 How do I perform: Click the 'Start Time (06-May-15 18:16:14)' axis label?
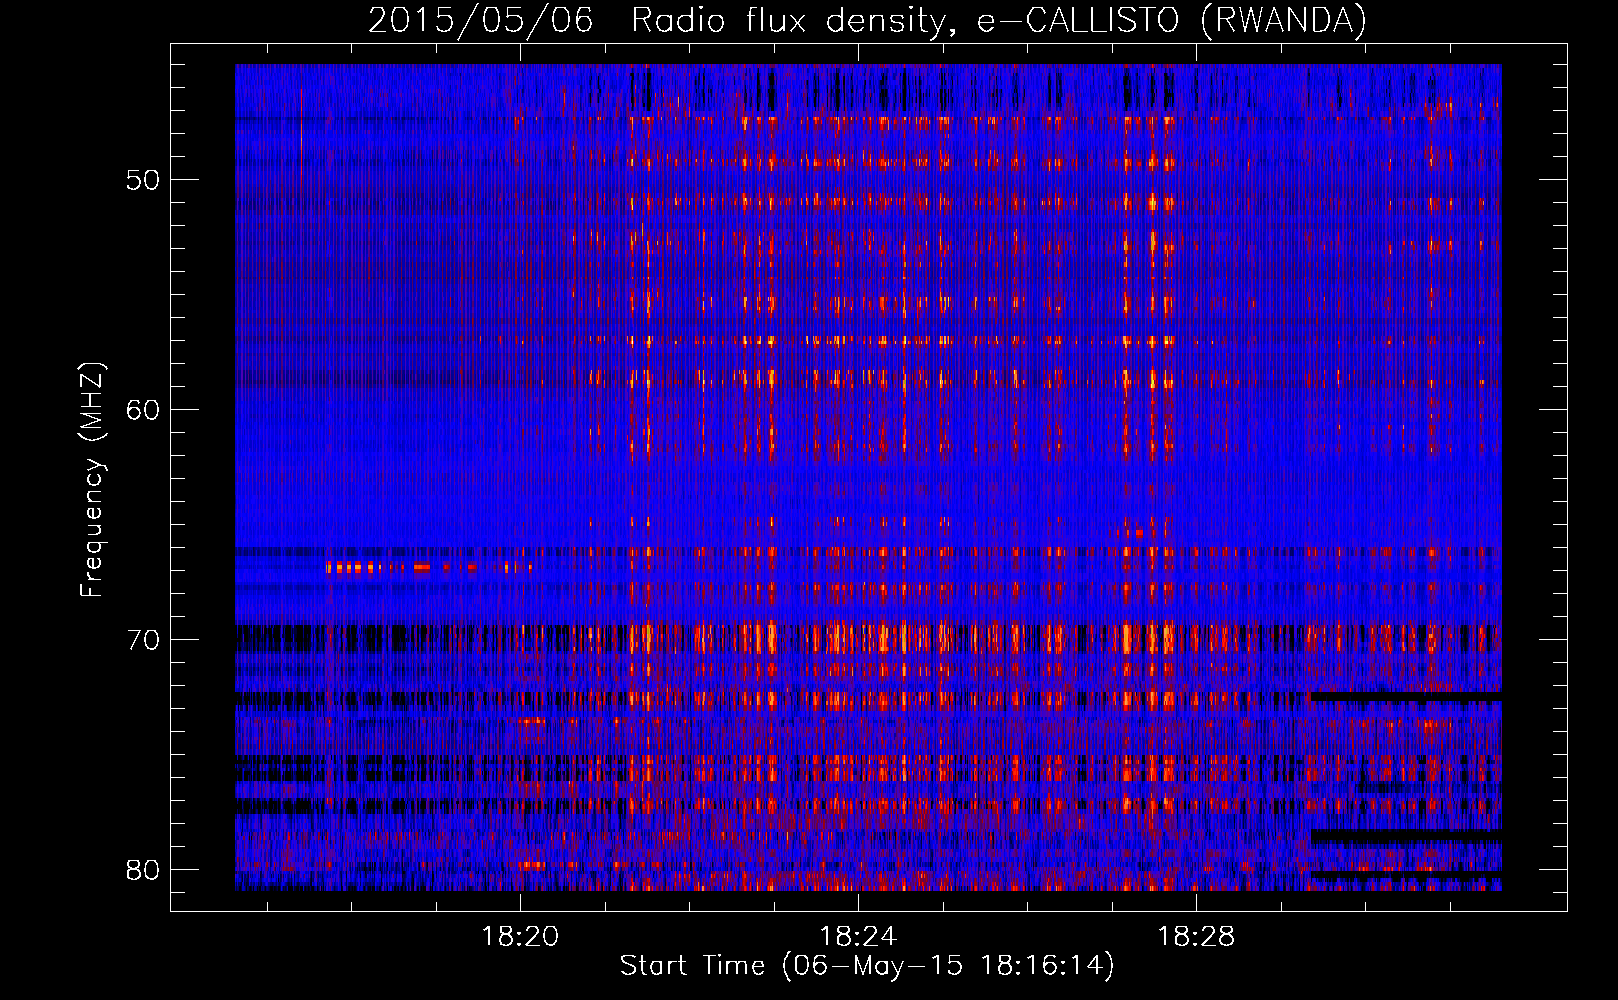pos(867,966)
